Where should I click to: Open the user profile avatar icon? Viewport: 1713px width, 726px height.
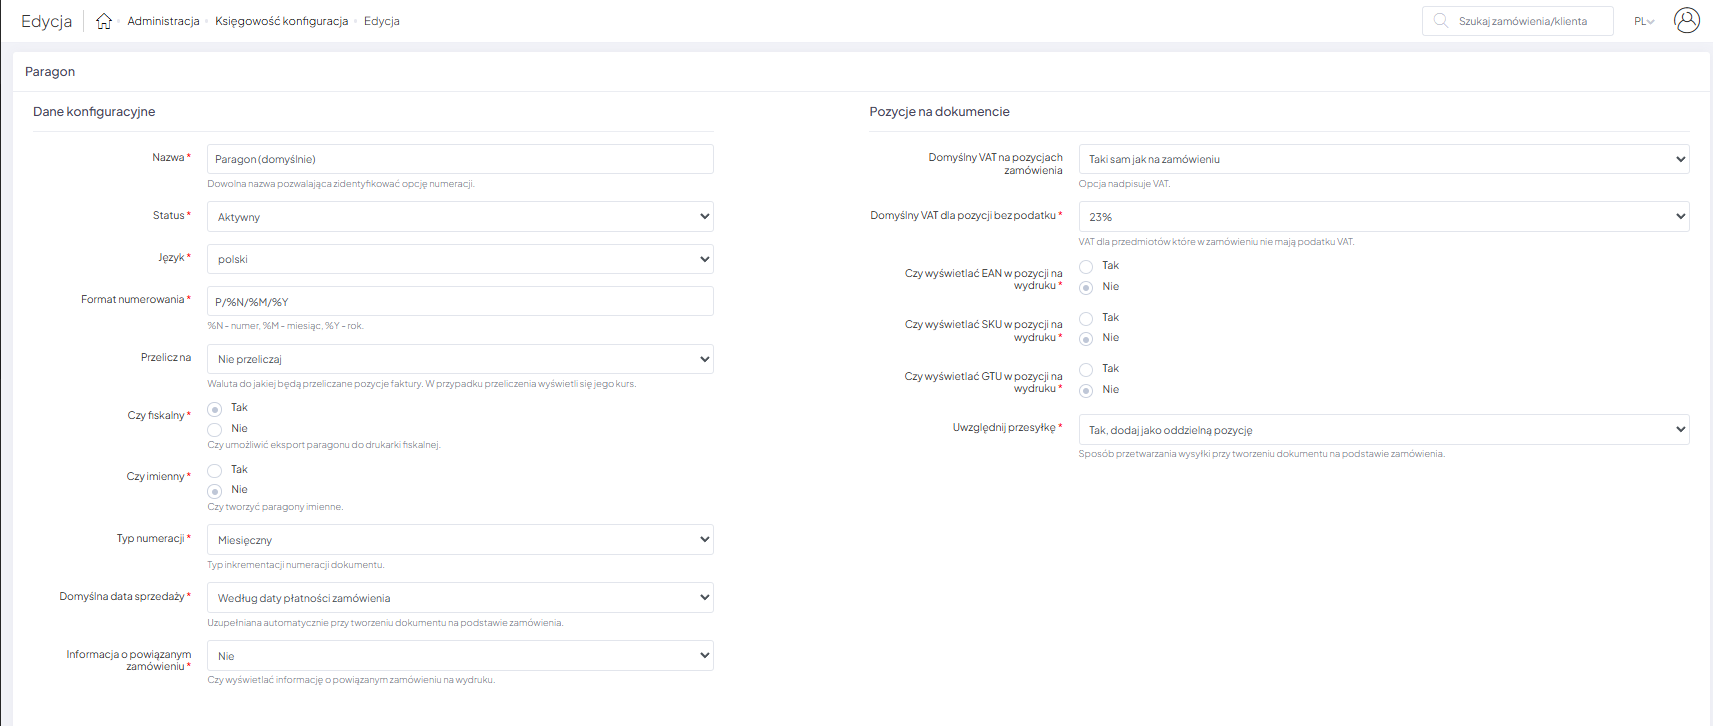[x=1686, y=21]
